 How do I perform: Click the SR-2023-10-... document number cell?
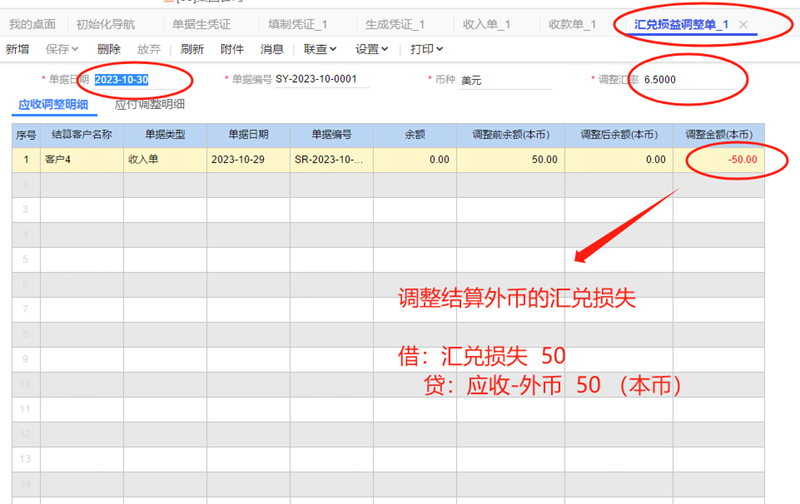pyautogui.click(x=332, y=160)
